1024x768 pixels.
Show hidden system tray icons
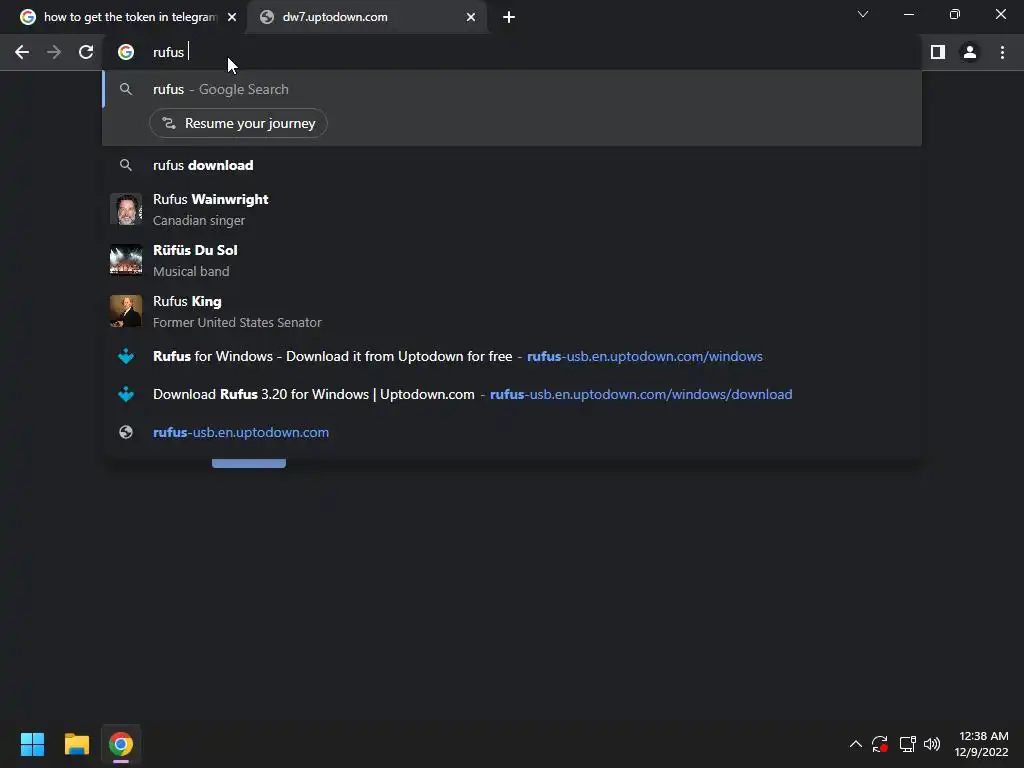(856, 744)
